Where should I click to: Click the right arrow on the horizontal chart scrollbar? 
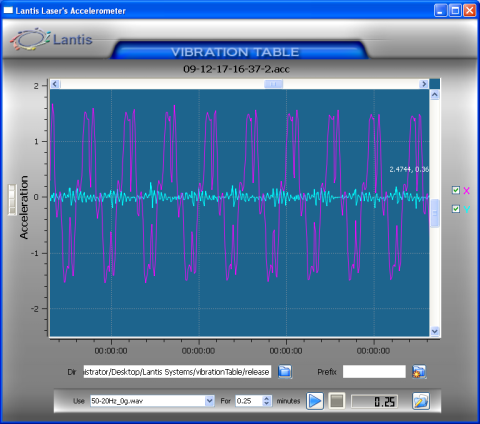(x=424, y=84)
